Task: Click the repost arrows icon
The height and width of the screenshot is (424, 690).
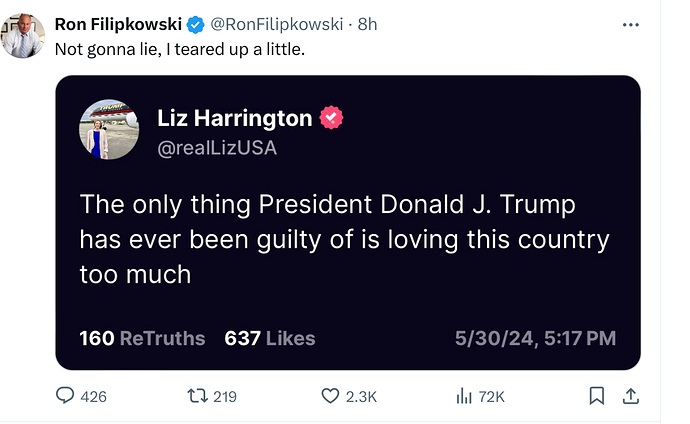Action: [197, 396]
